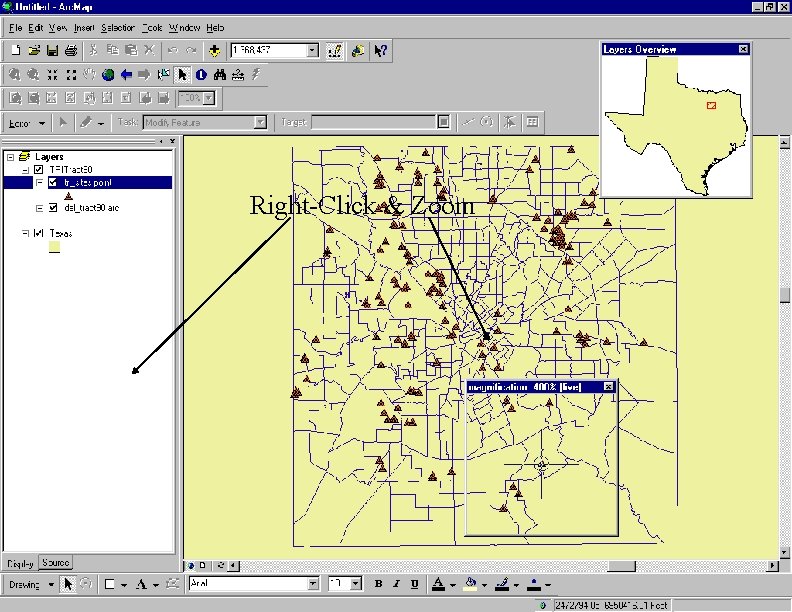The height and width of the screenshot is (612, 792).
Task: Click the Copy icon in the standard toolbar
Action: coord(112,50)
